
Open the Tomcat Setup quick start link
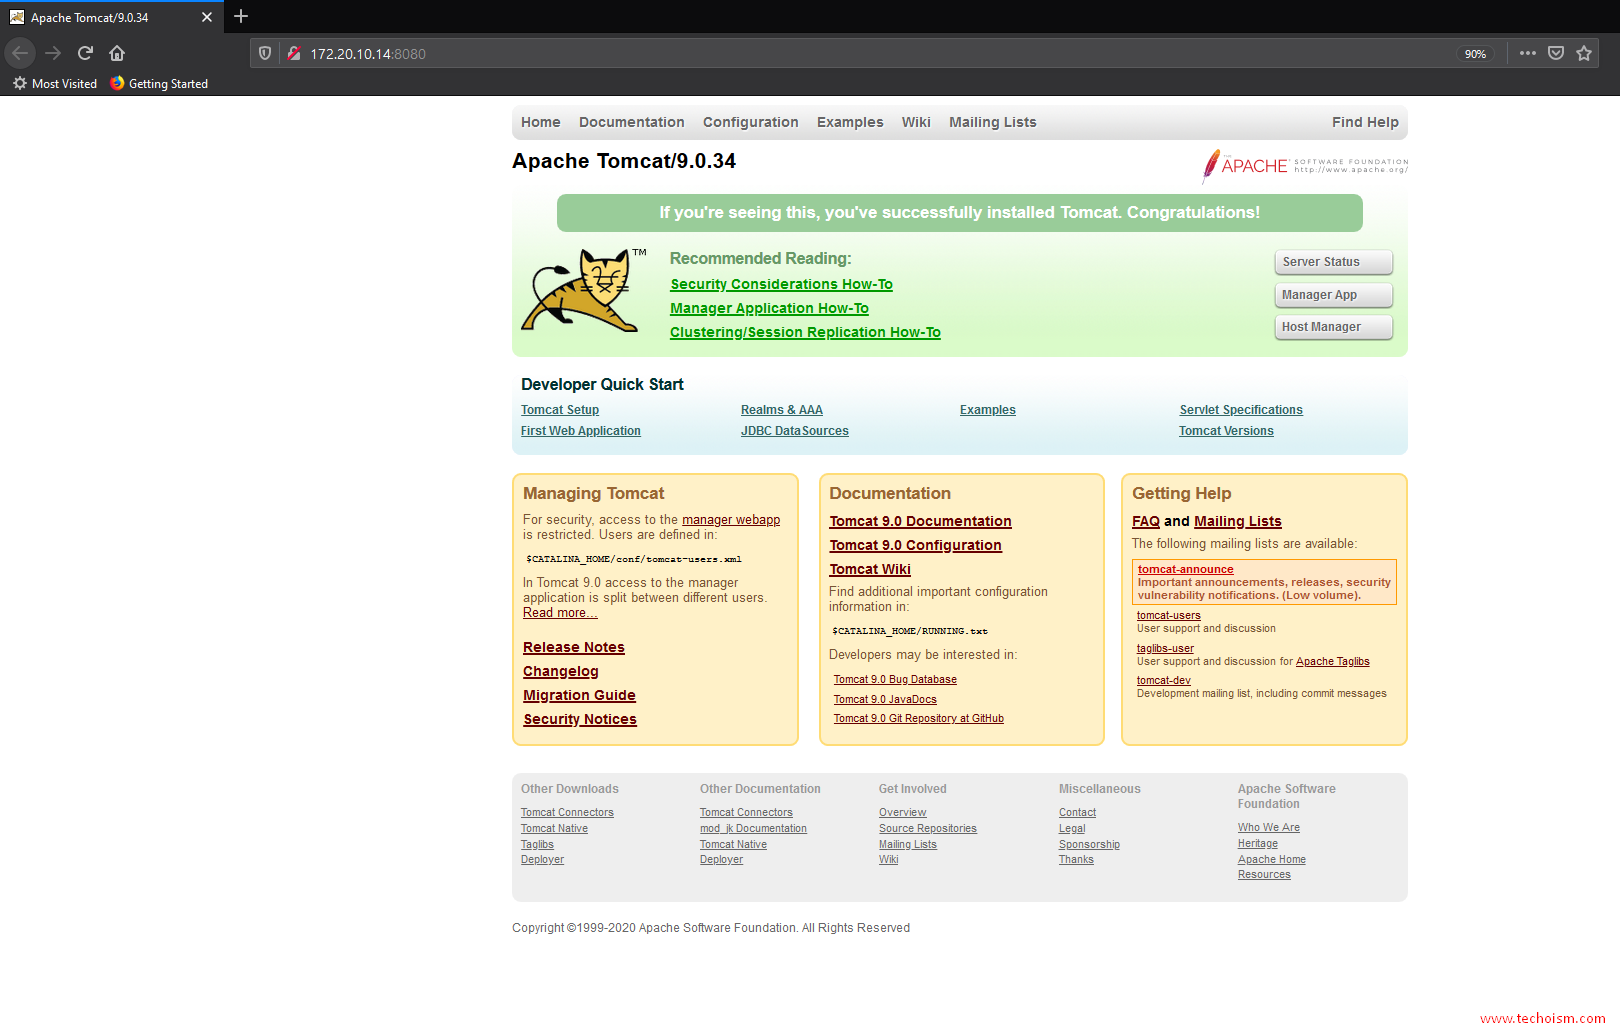[x=560, y=410]
